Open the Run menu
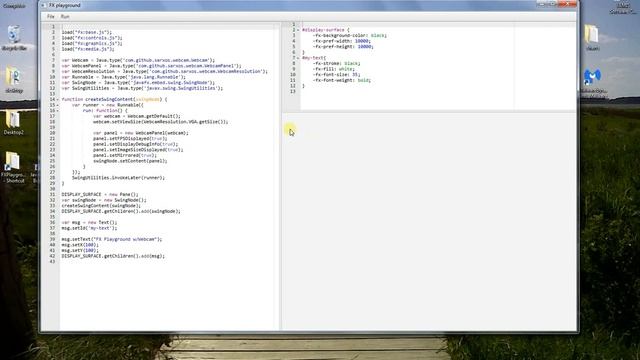Image resolution: width=640 pixels, height=360 pixels. point(65,16)
